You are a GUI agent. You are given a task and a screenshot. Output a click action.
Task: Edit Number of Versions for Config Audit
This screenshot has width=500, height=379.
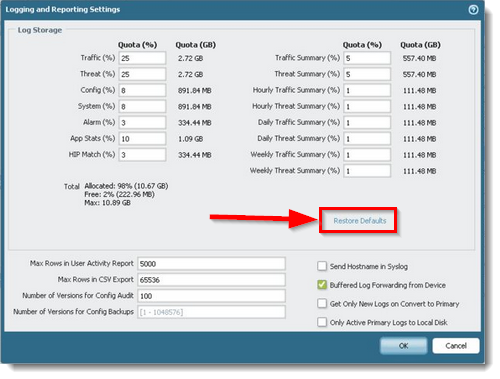click(x=211, y=296)
